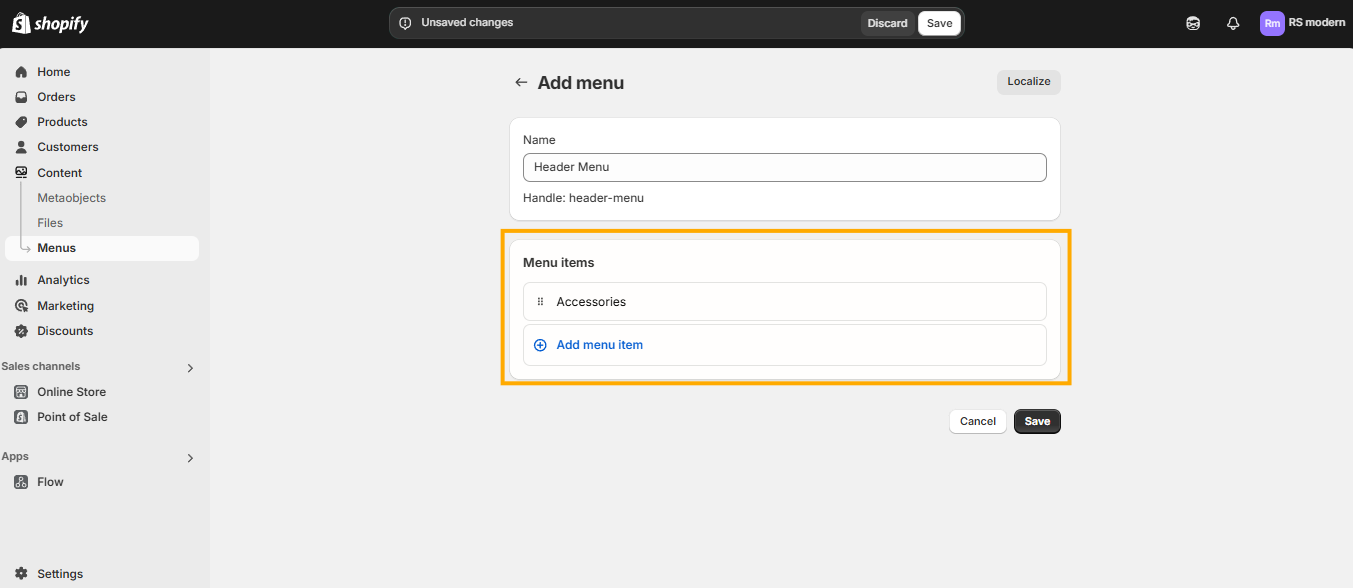Open Analytics in the sidebar

tap(63, 280)
